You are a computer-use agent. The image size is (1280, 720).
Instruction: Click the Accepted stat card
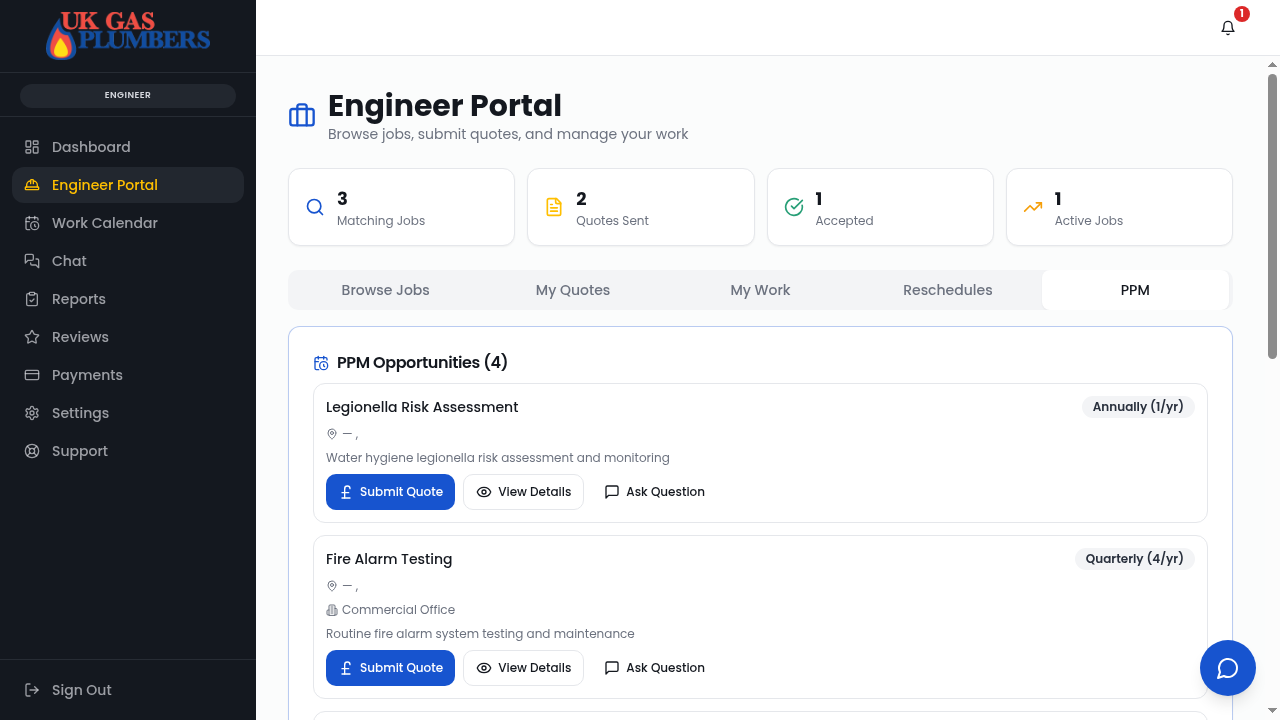pyautogui.click(x=880, y=207)
